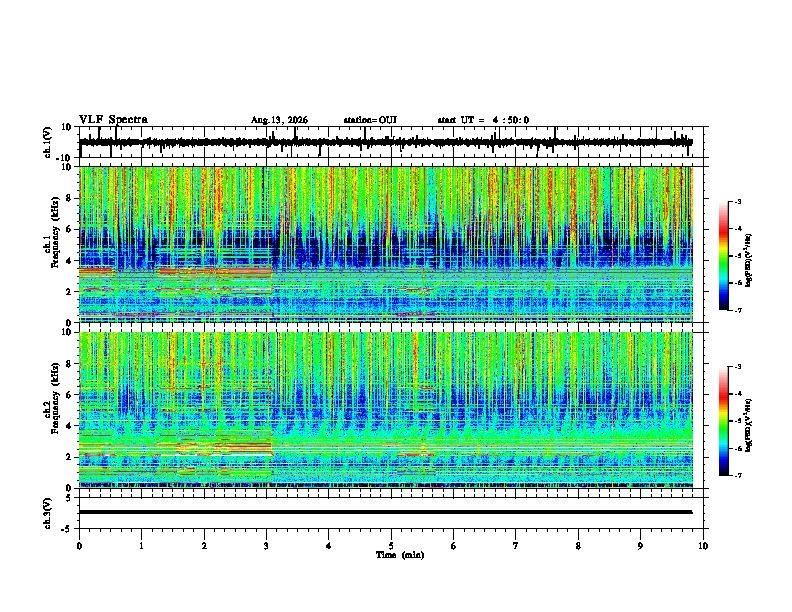The image size is (792, 612).
Task: Click the -7 label on ch.2 color bar
Action: coord(738,476)
